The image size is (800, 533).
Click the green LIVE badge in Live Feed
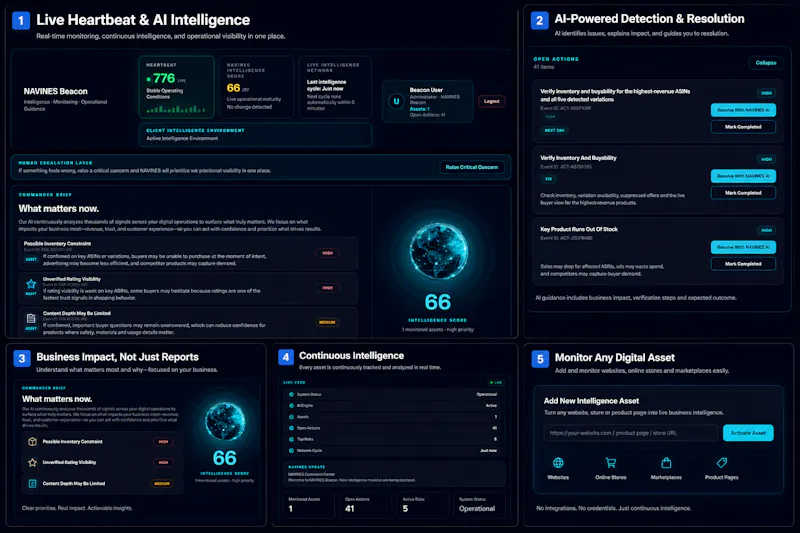495,383
